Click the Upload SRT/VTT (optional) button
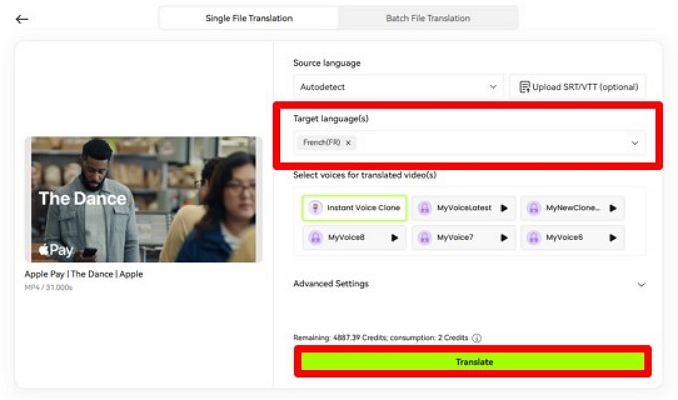This screenshot has width=678, height=400. 578,87
